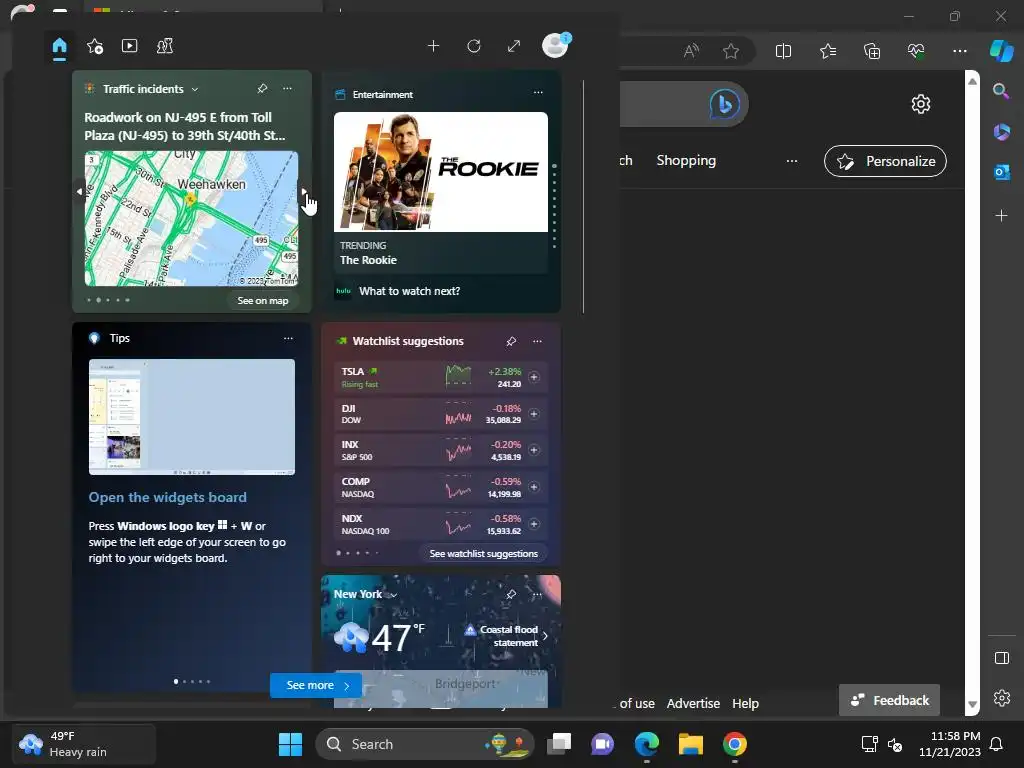The image size is (1024, 768).
Task: Open more feed categories ellipsis
Action: 792,161
